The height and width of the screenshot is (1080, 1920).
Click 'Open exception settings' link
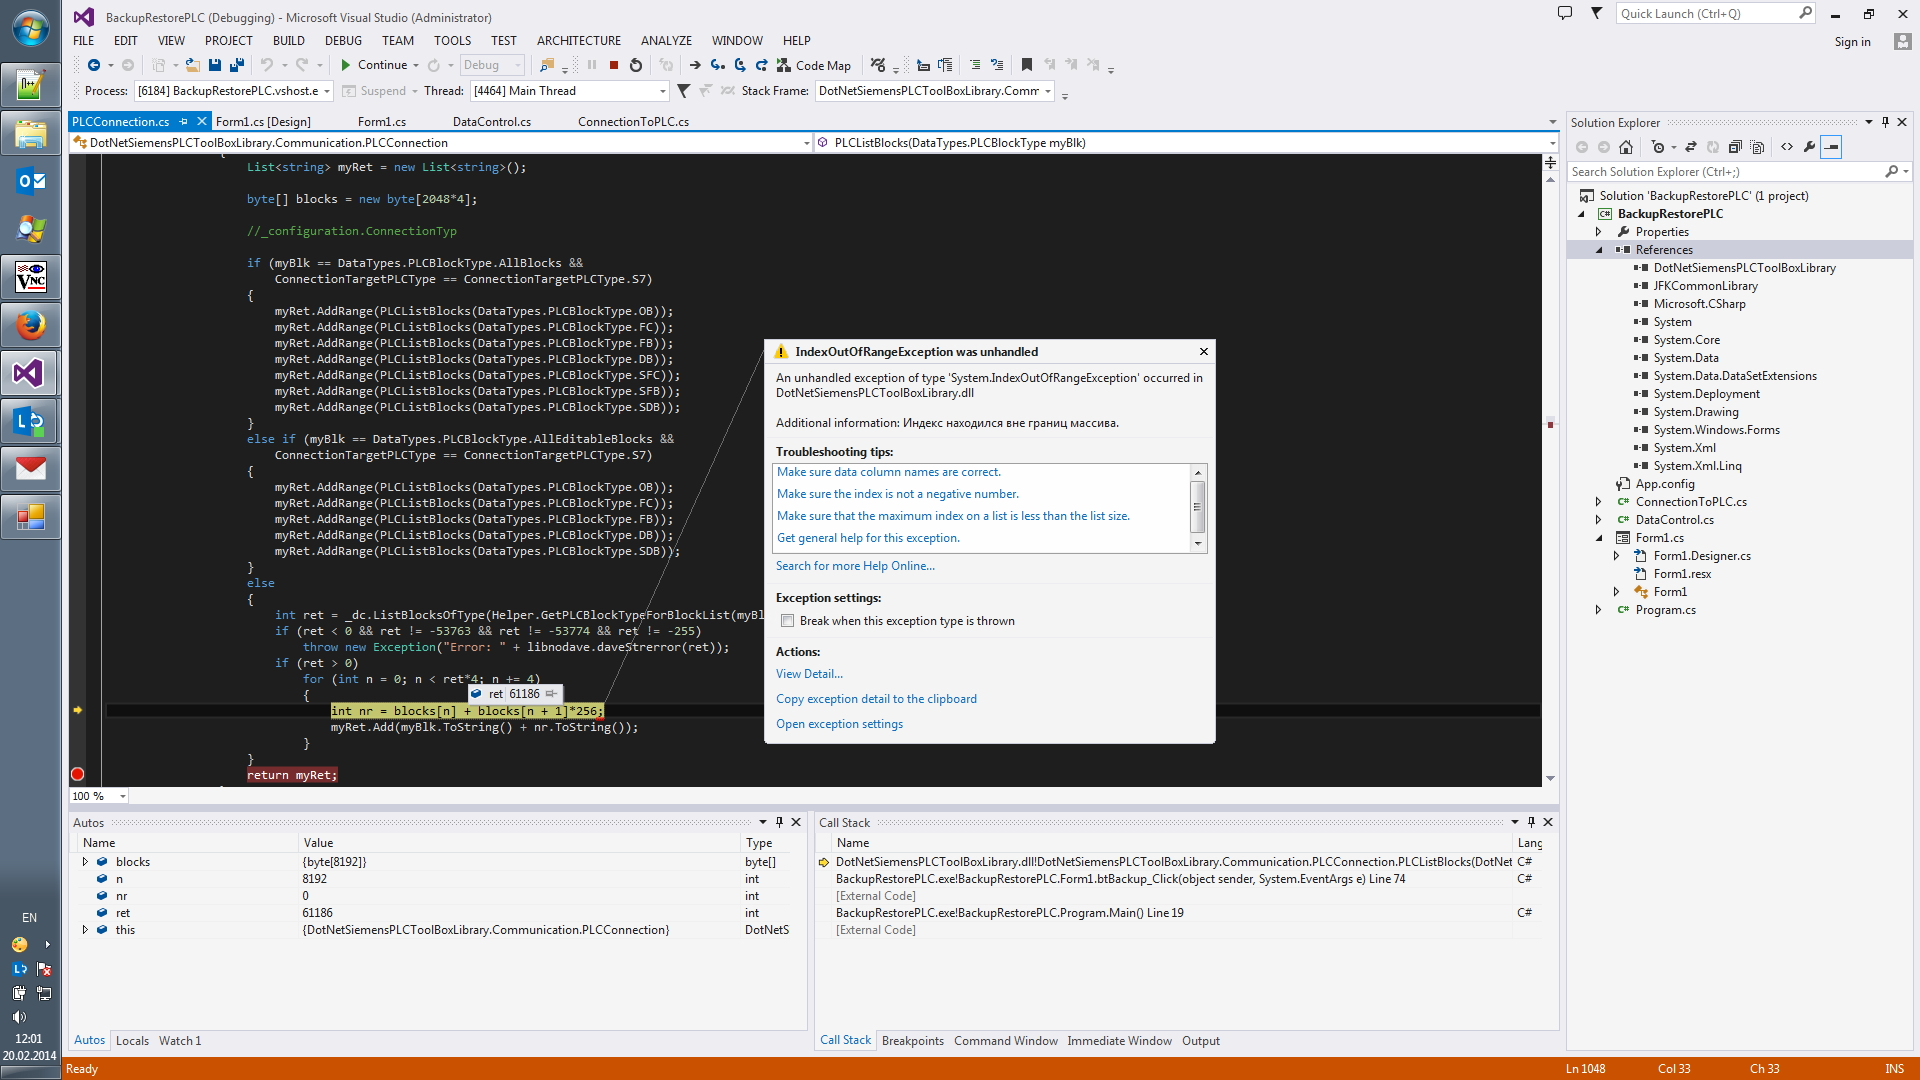pos(839,724)
